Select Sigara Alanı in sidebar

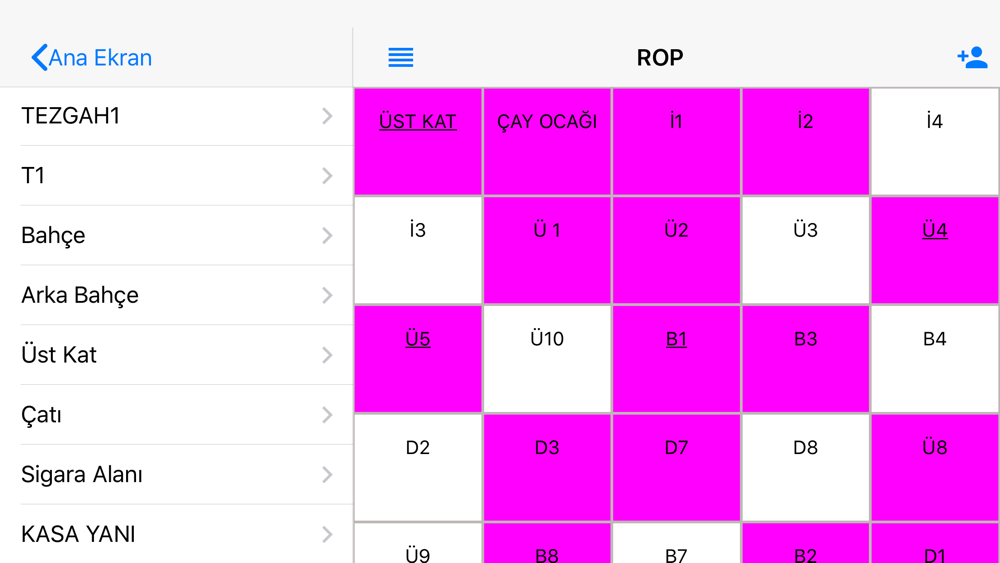[x=177, y=474]
